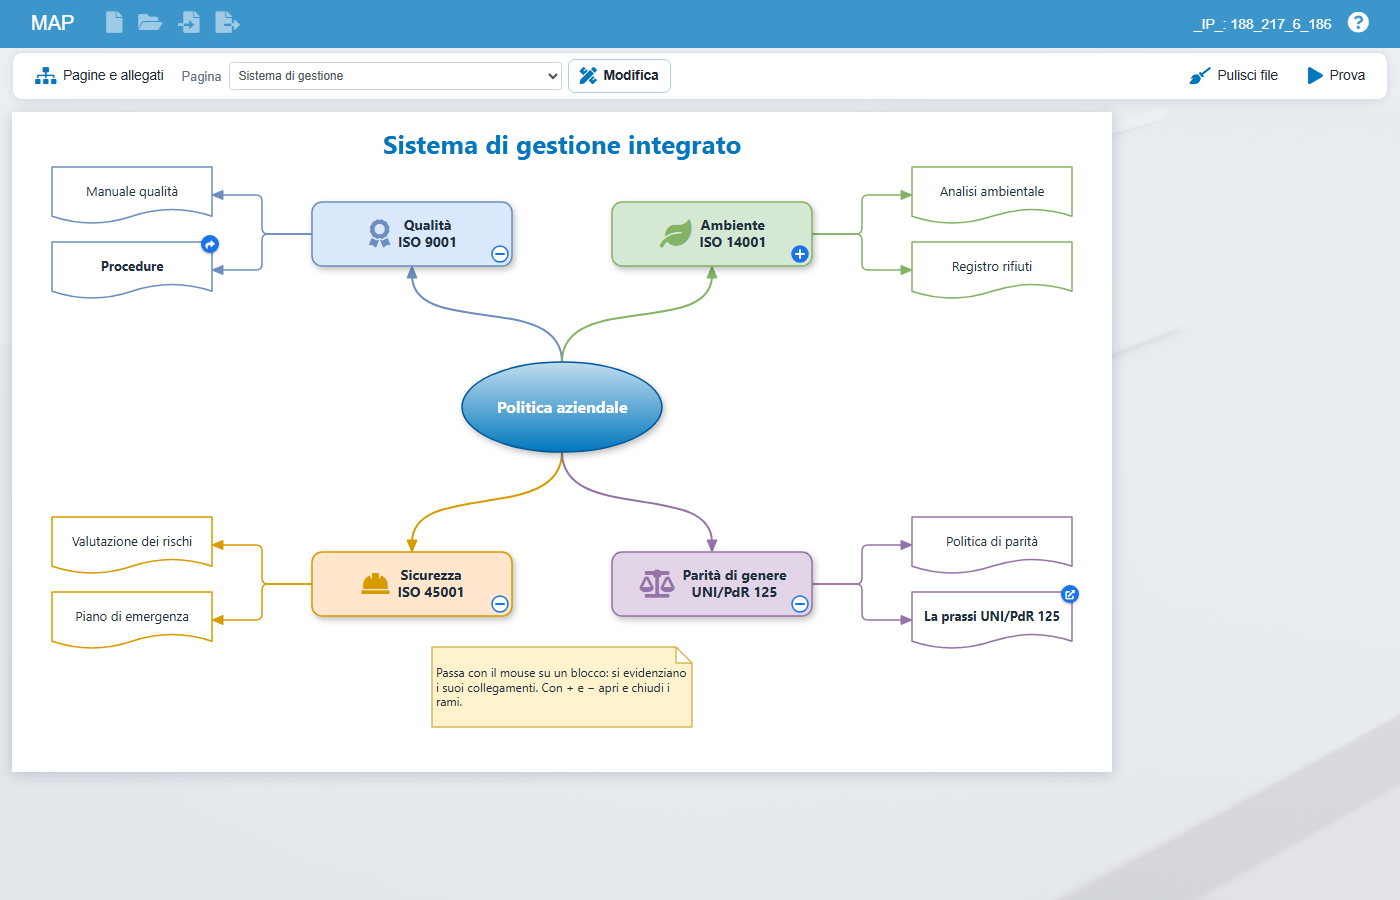Click the new file icon in top bar
Viewport: 1400px width, 900px height.
115,22
